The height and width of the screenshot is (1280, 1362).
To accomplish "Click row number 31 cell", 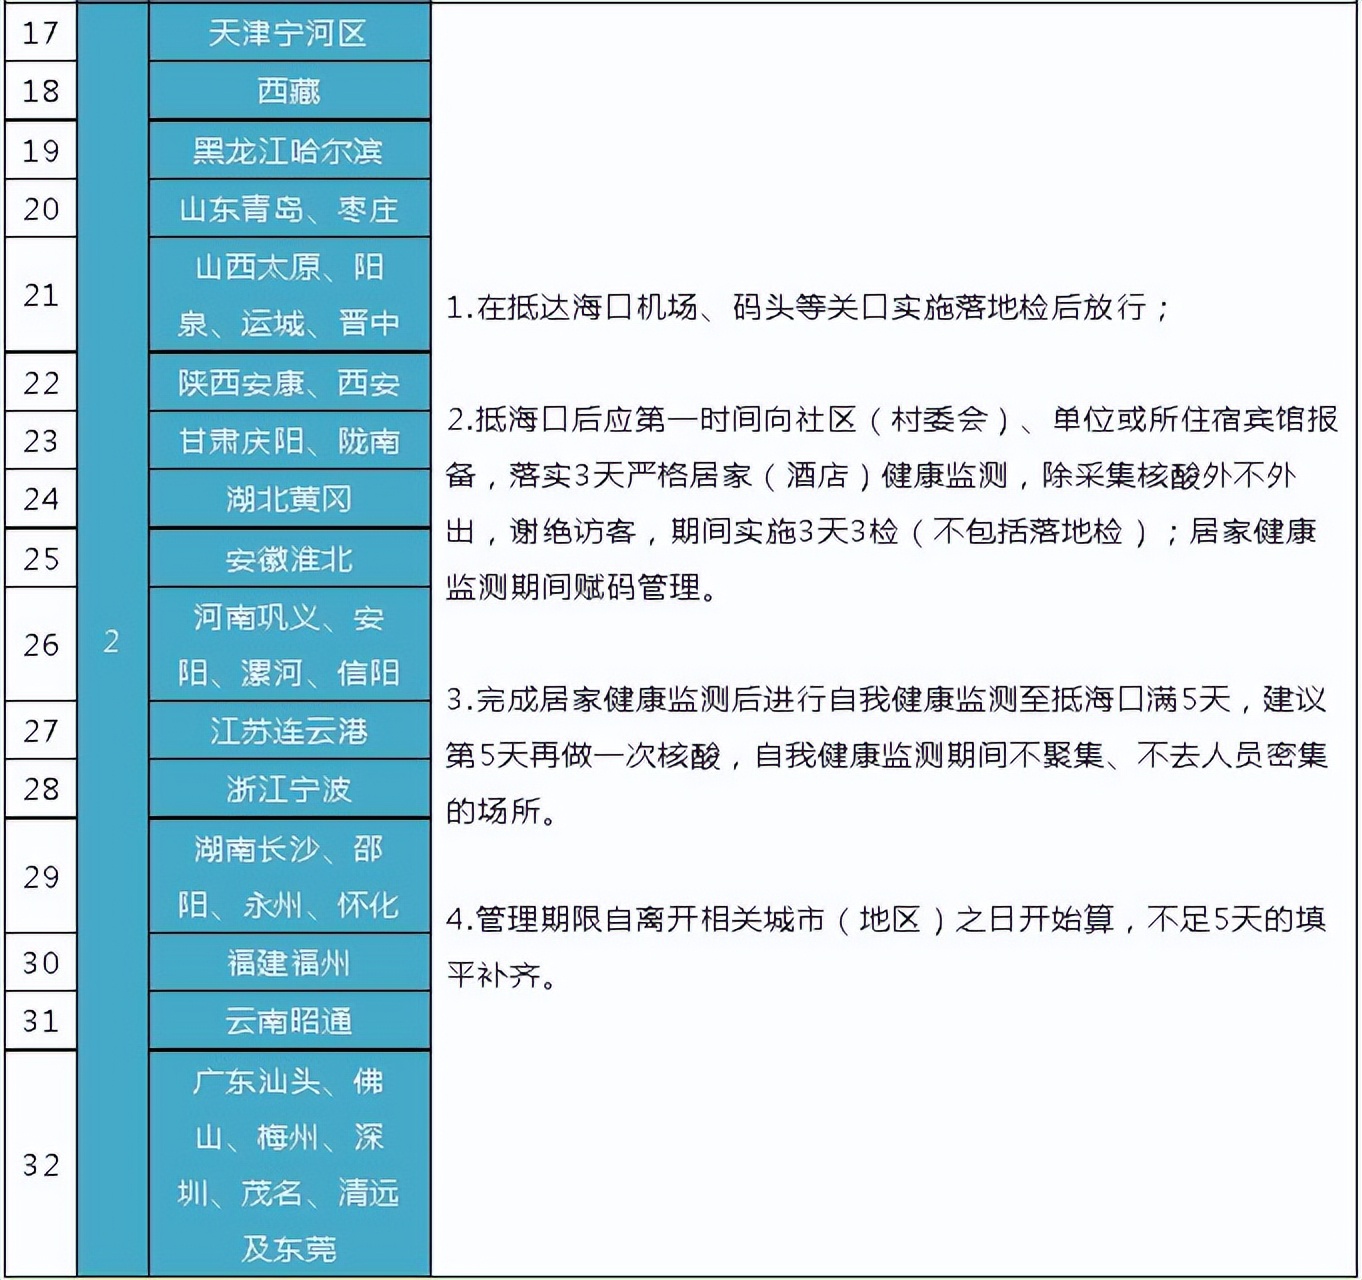I will coord(41,1021).
